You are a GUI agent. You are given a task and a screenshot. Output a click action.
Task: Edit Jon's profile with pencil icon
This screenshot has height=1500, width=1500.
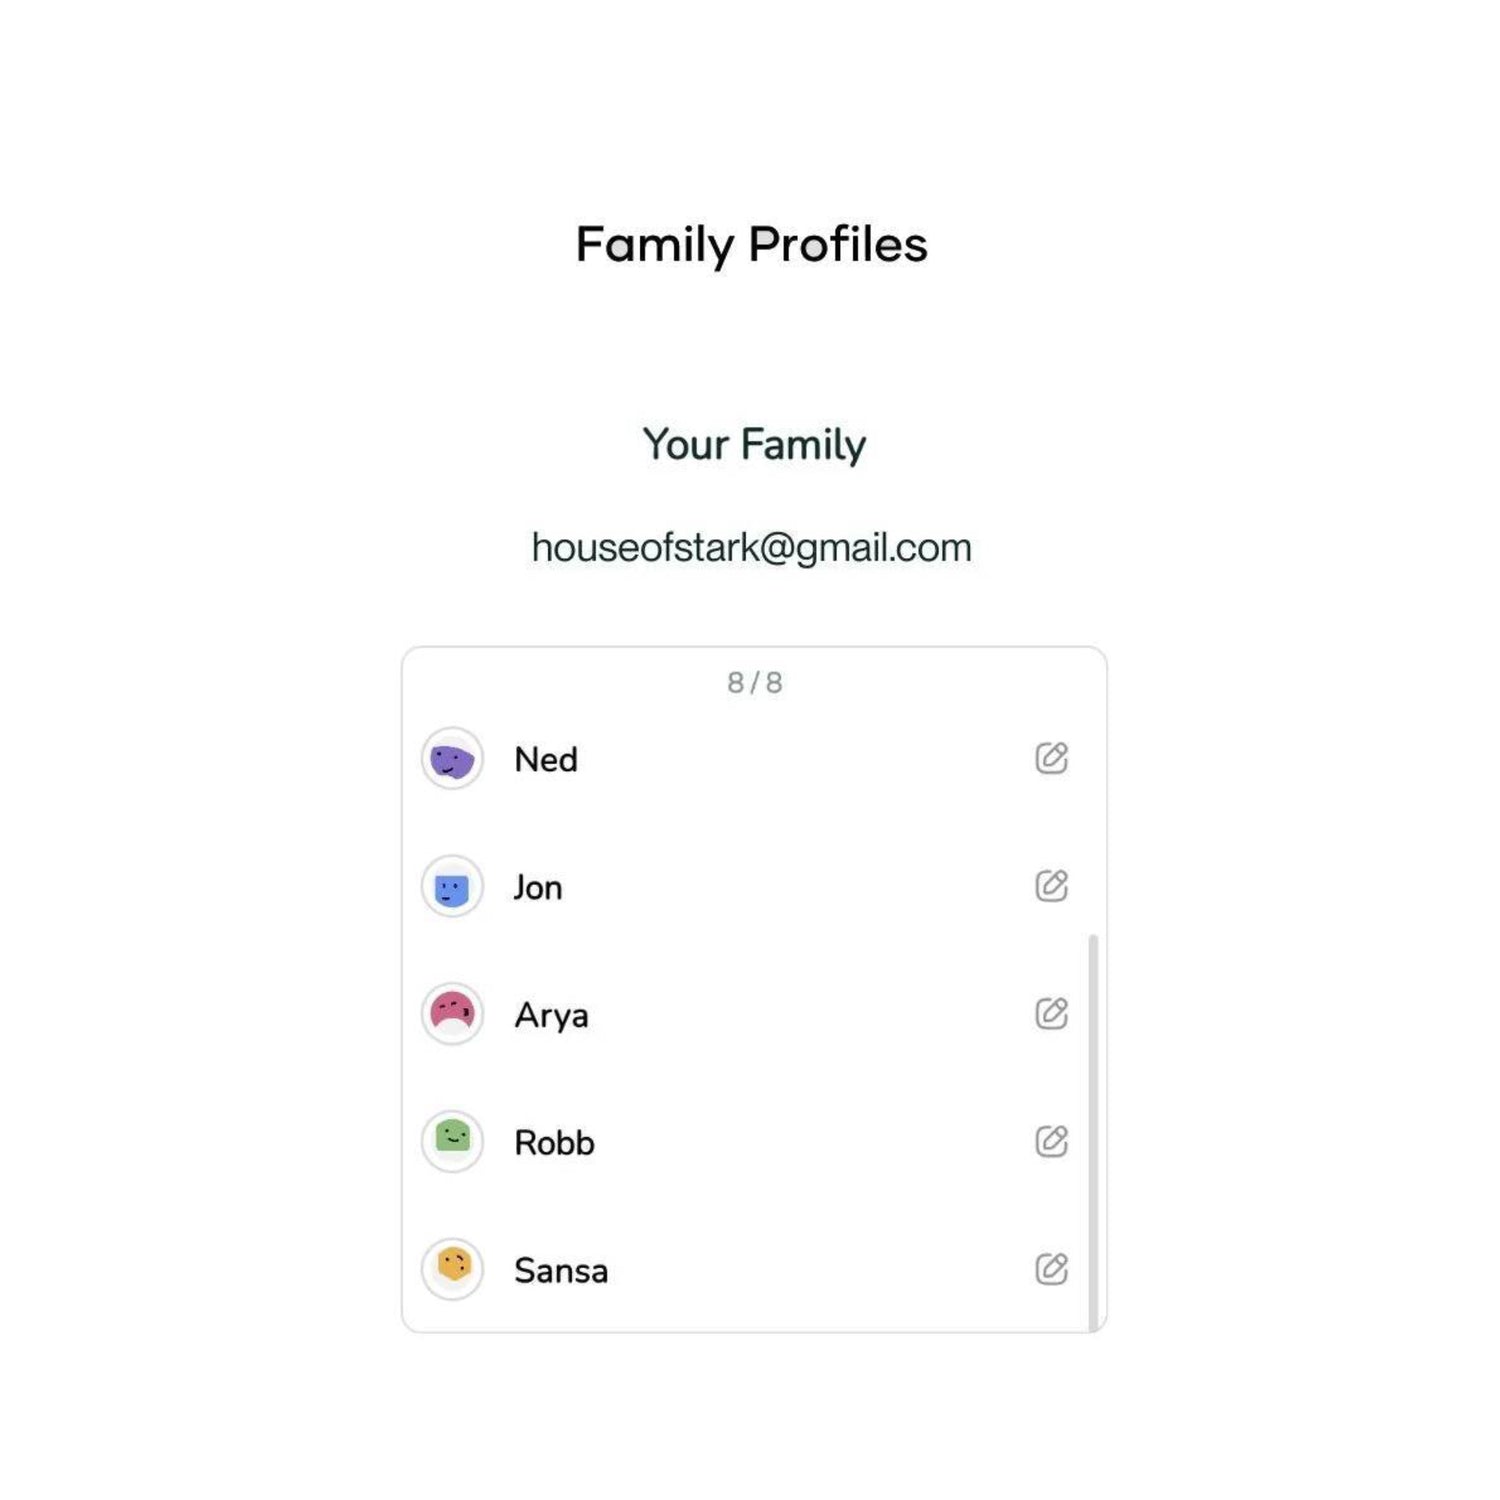coord(1051,886)
